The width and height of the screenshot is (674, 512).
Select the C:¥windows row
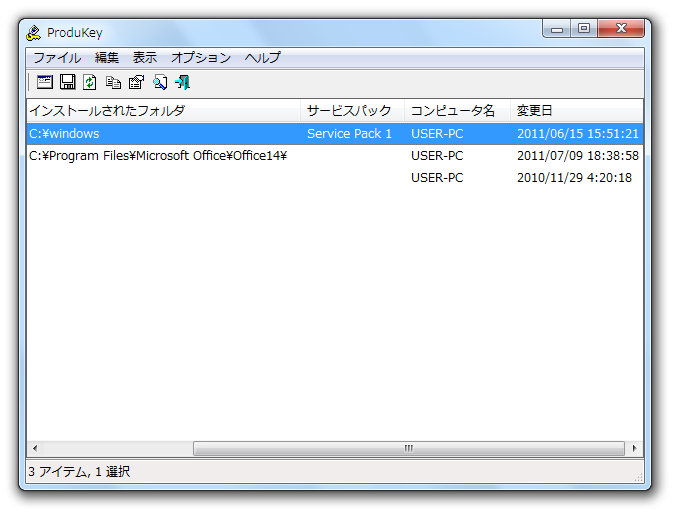pyautogui.click(x=335, y=134)
